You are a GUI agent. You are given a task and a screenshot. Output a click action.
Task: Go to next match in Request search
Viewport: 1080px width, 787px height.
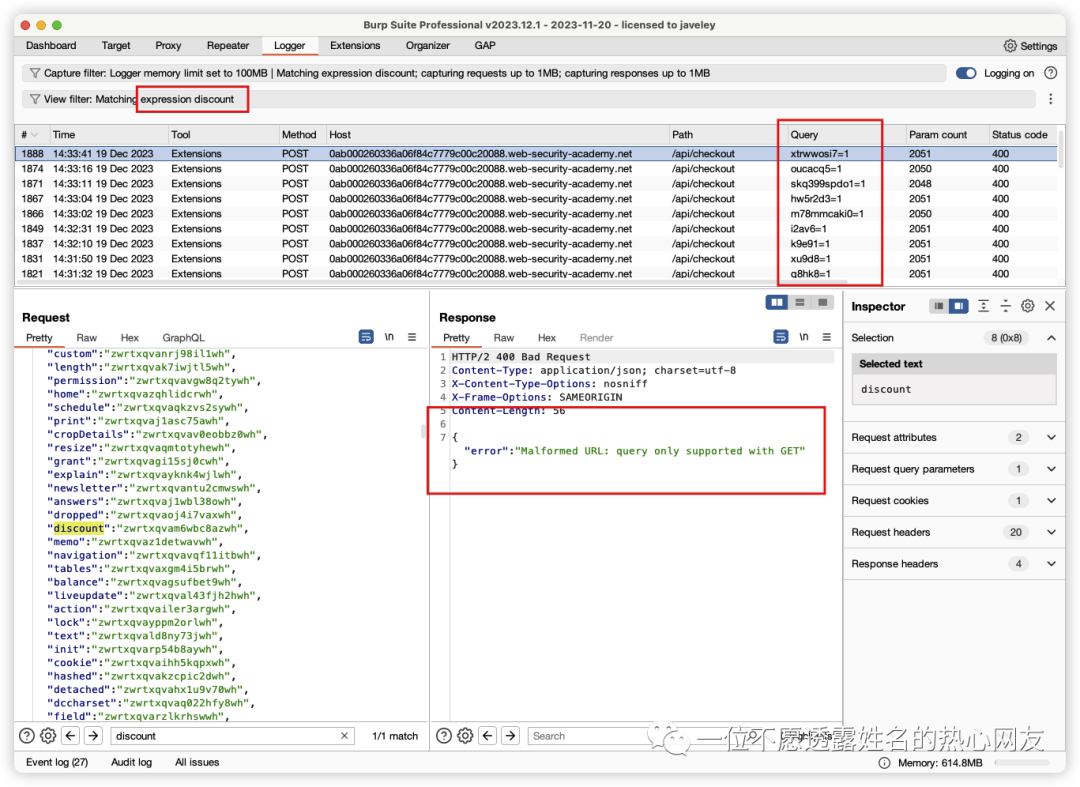(x=93, y=736)
